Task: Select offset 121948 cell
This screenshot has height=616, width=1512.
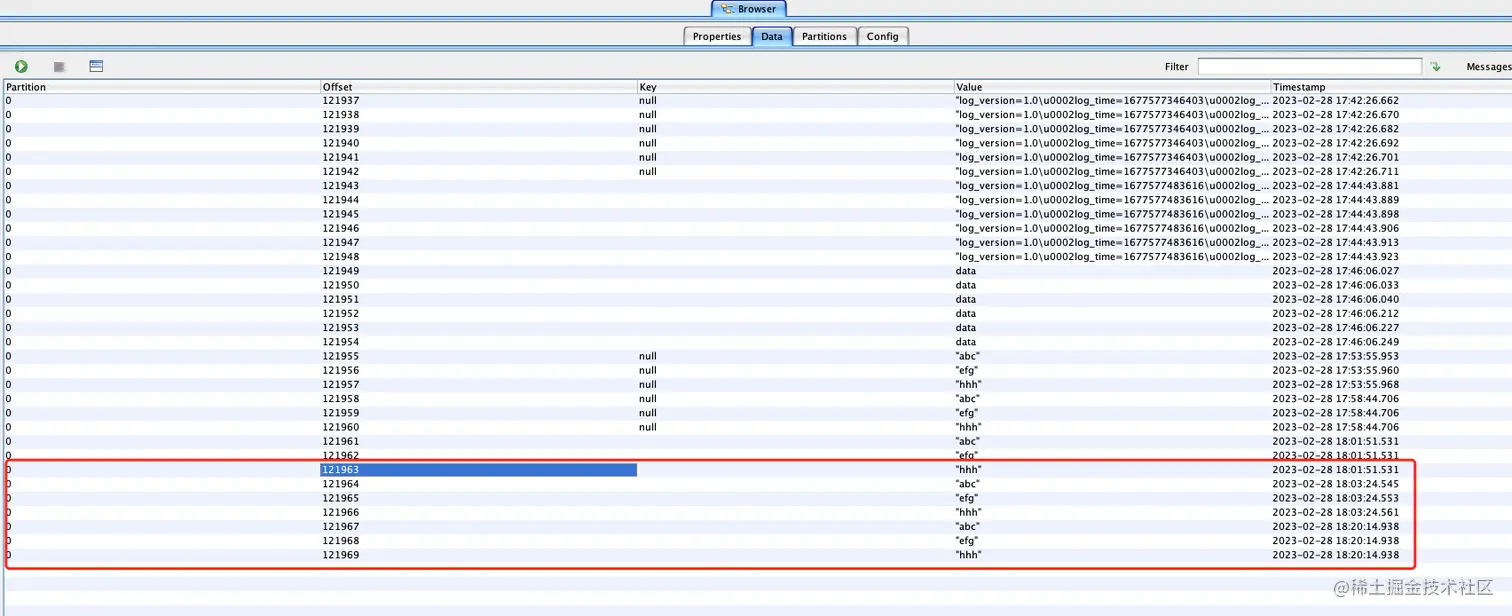Action: click(x=478, y=257)
